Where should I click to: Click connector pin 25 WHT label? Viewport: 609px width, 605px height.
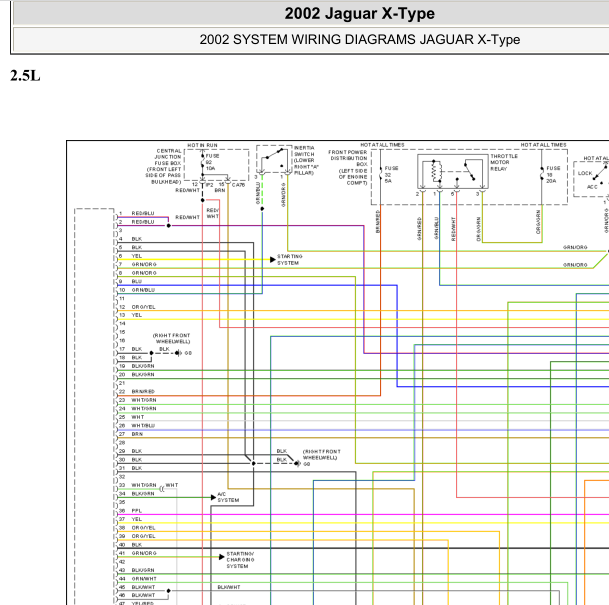coord(137,417)
